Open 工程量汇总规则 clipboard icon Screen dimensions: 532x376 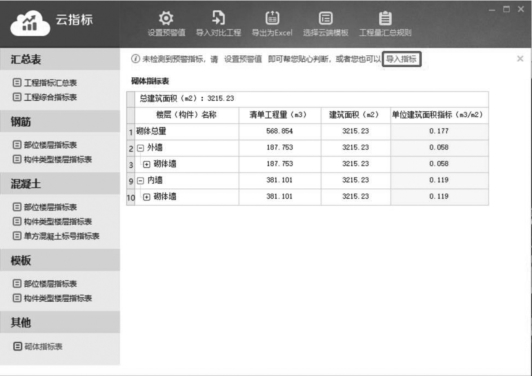[385, 18]
